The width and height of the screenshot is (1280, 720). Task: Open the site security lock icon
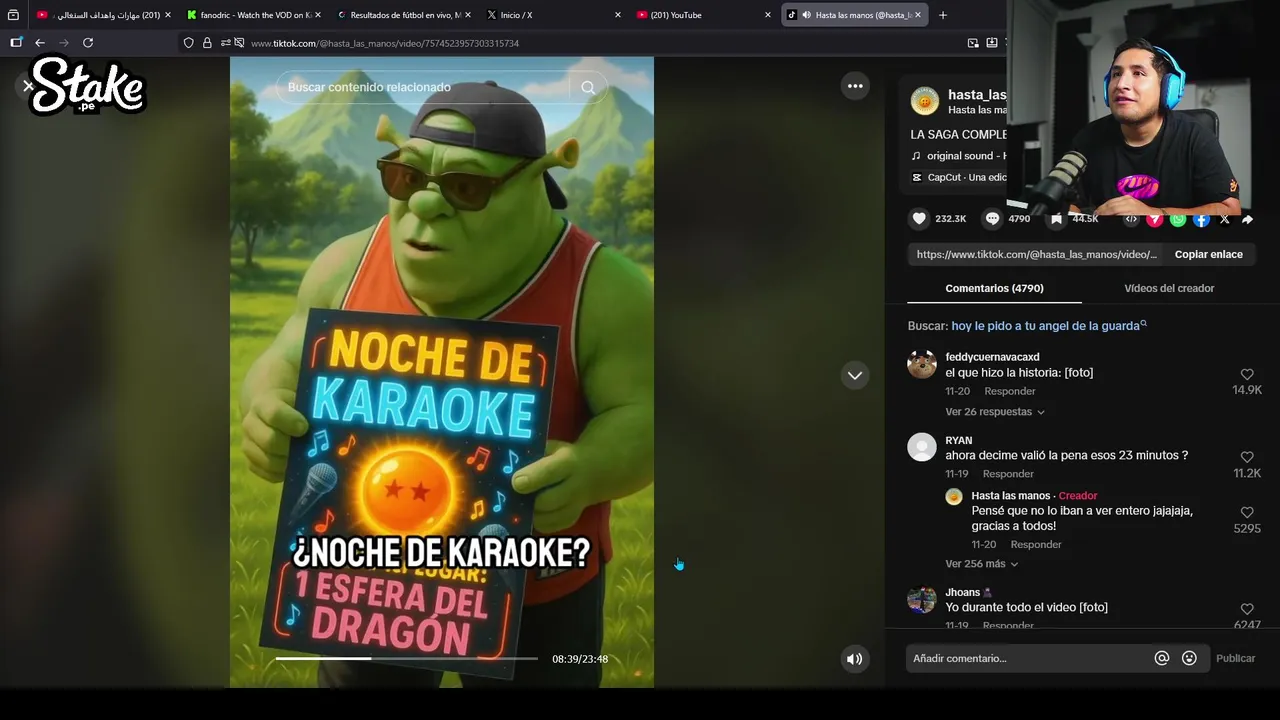pyautogui.click(x=207, y=43)
